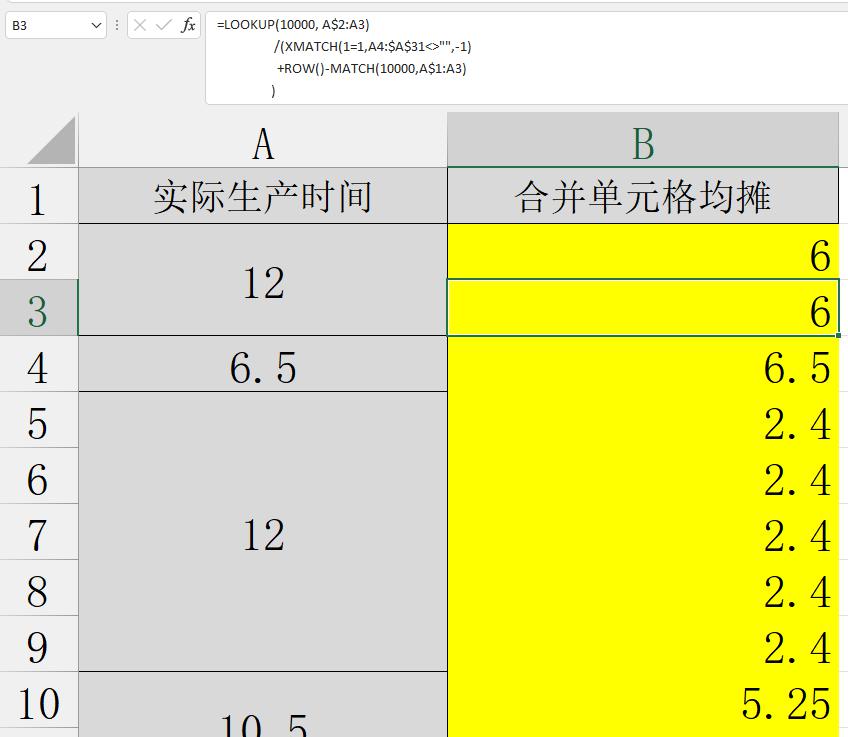This screenshot has width=848, height=737.
Task: Click the fill handle of cell B3
Action: [838, 335]
